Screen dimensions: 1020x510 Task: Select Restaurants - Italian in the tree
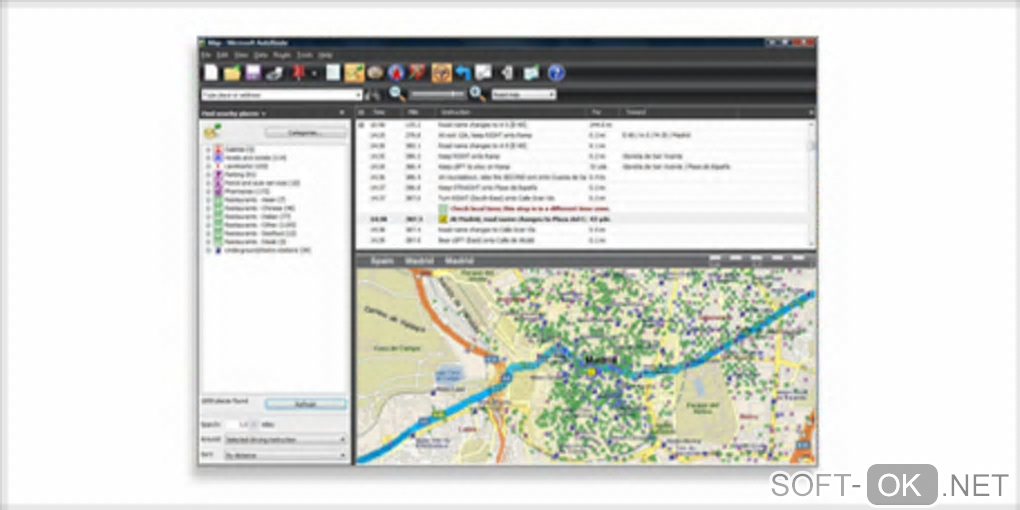click(x=257, y=217)
